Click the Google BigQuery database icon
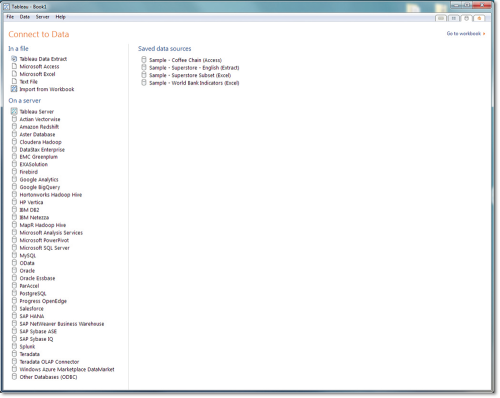Viewport: 500px width, 398px height. (x=14, y=187)
